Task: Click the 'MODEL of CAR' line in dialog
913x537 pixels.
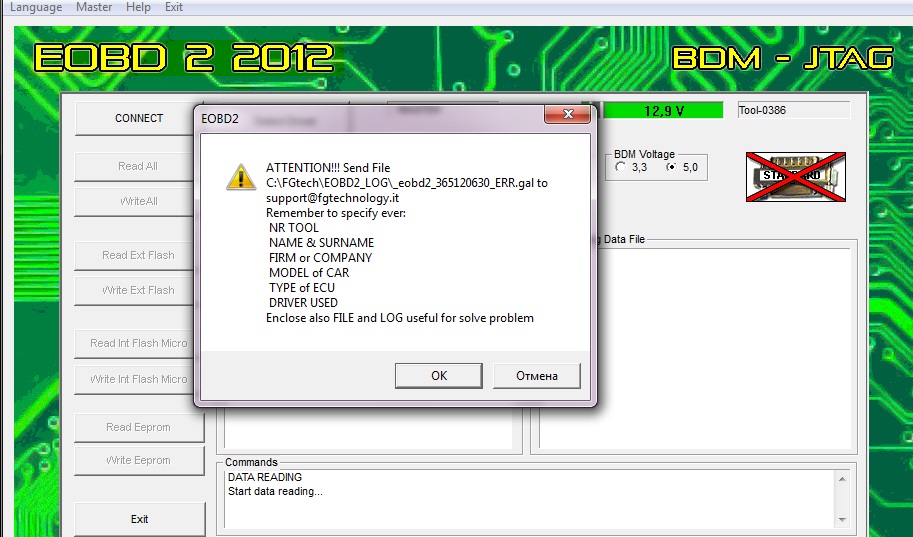Action: point(309,273)
